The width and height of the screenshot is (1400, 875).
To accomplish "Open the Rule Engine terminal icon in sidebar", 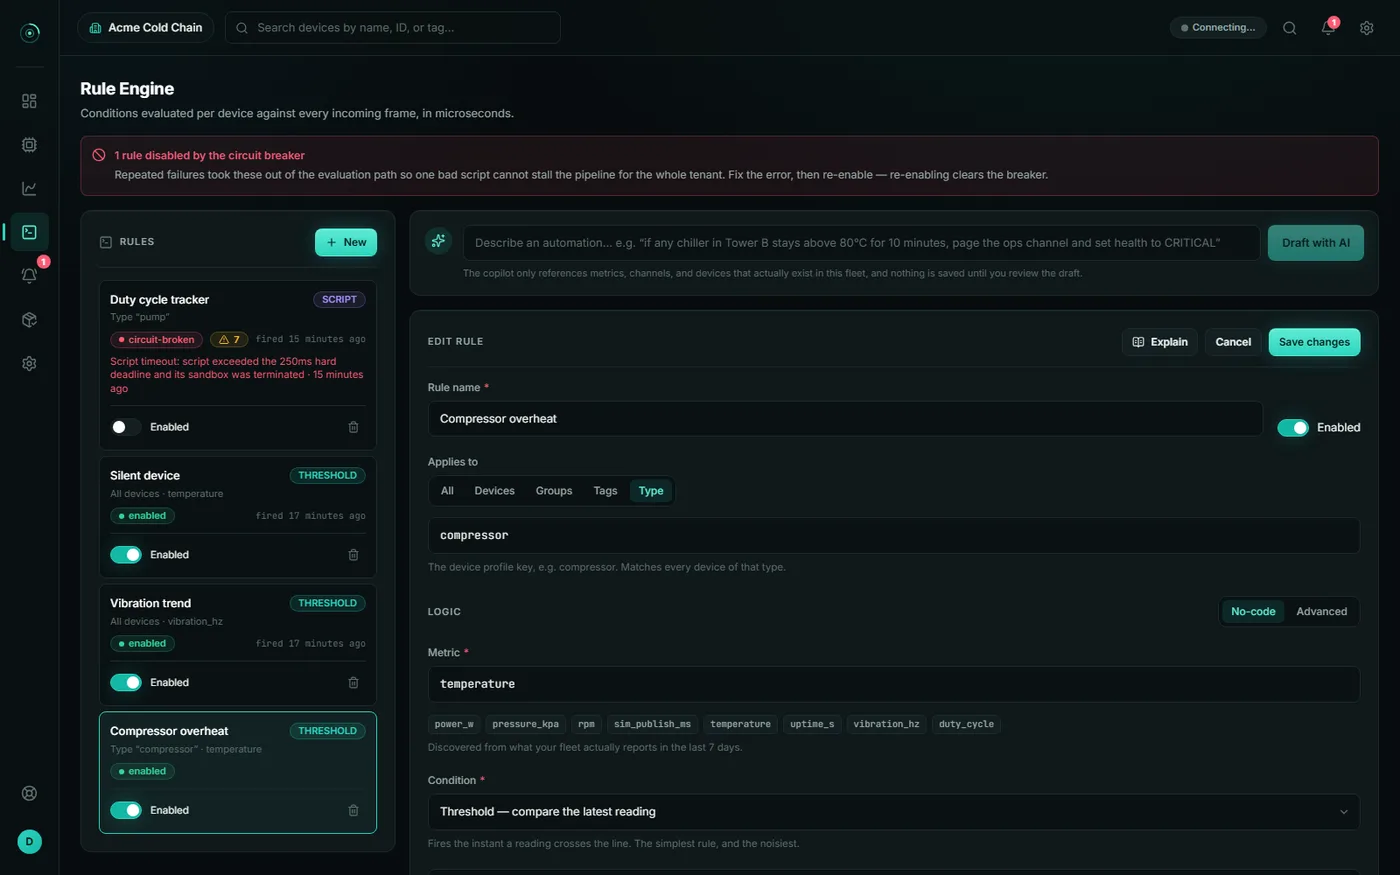I will (x=29, y=232).
